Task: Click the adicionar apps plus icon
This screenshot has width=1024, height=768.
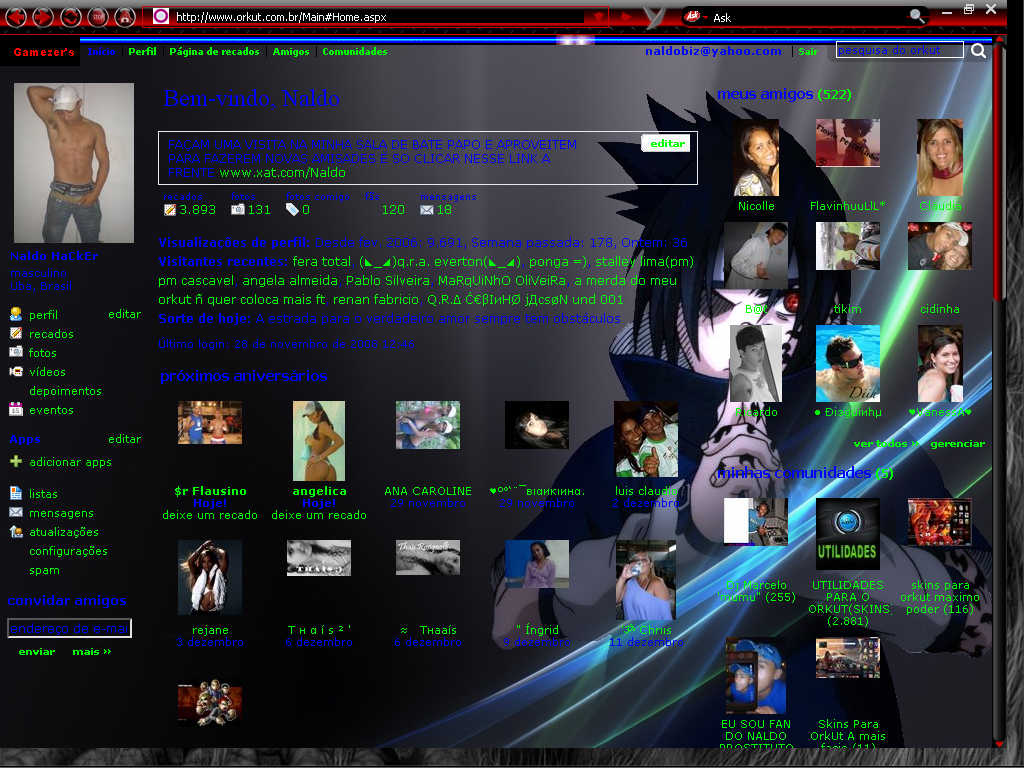Action: click(16, 461)
